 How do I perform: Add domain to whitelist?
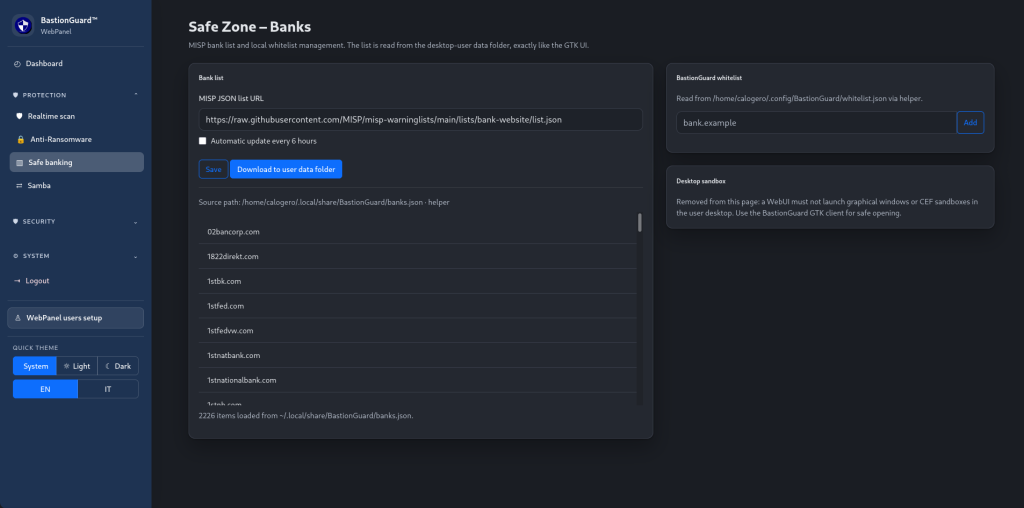970,123
